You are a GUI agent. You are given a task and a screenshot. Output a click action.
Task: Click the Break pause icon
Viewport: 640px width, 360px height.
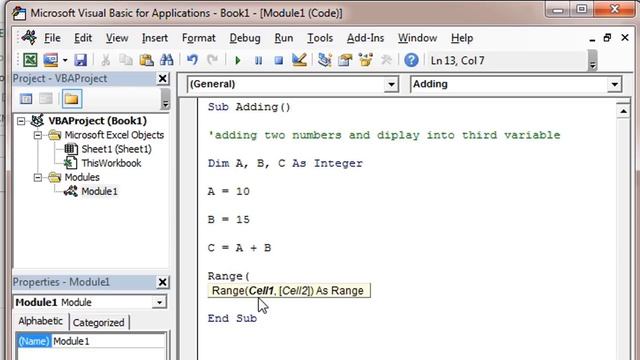click(x=258, y=61)
